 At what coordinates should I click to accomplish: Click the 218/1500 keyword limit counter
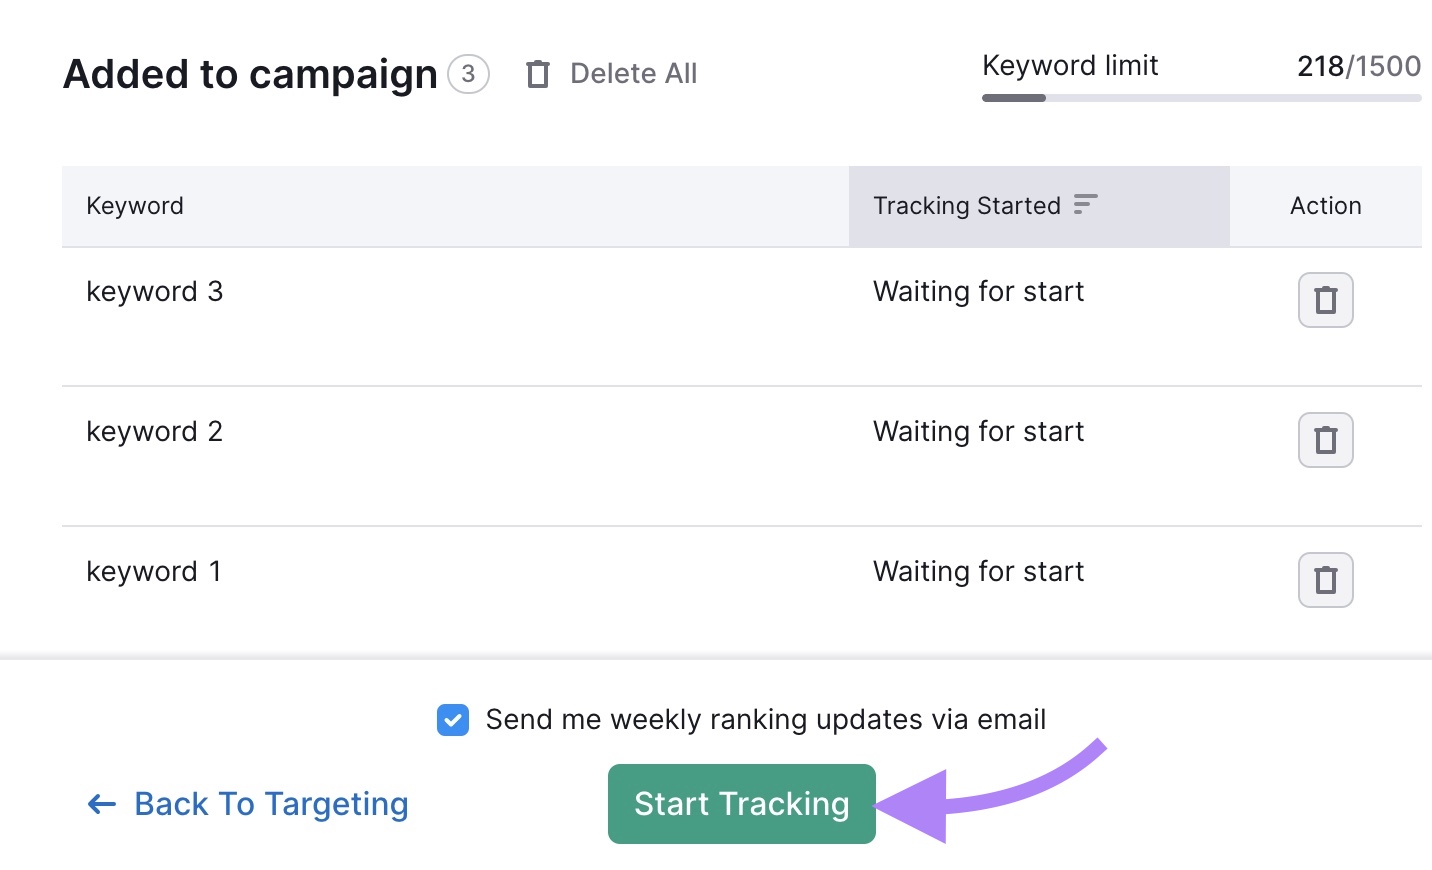(x=1358, y=65)
